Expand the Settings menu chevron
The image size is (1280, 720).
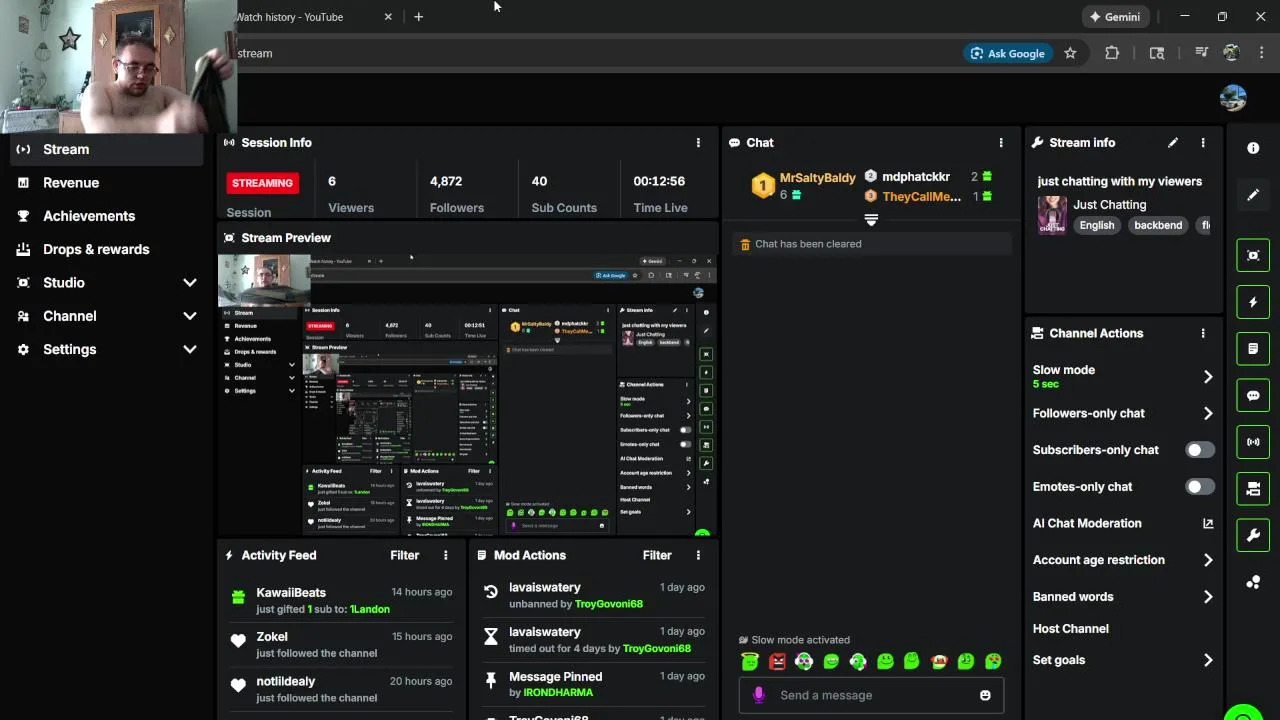point(190,349)
